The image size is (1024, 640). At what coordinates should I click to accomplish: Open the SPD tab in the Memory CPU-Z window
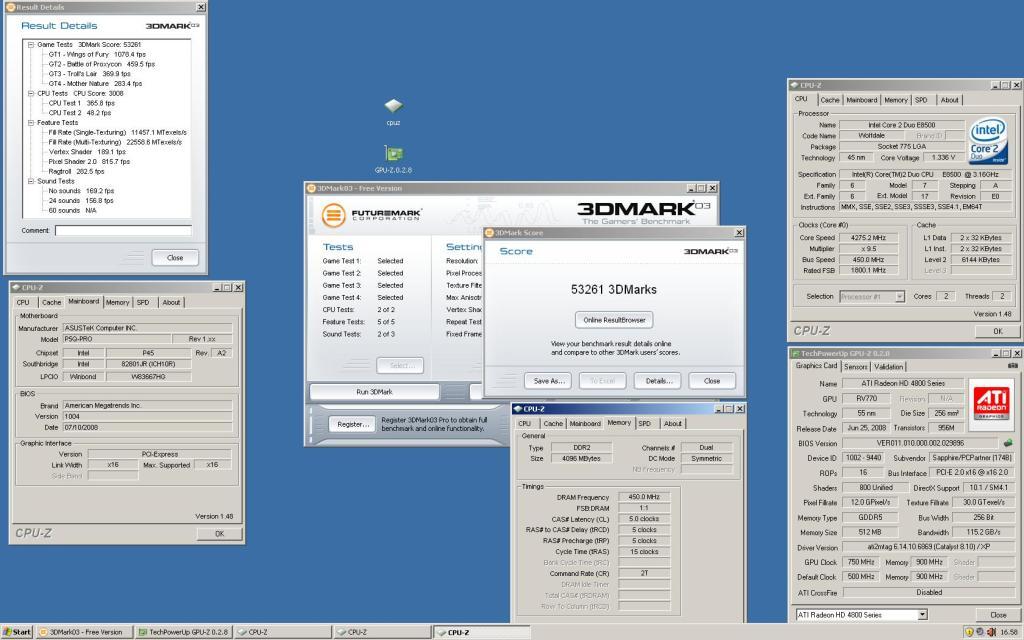645,424
